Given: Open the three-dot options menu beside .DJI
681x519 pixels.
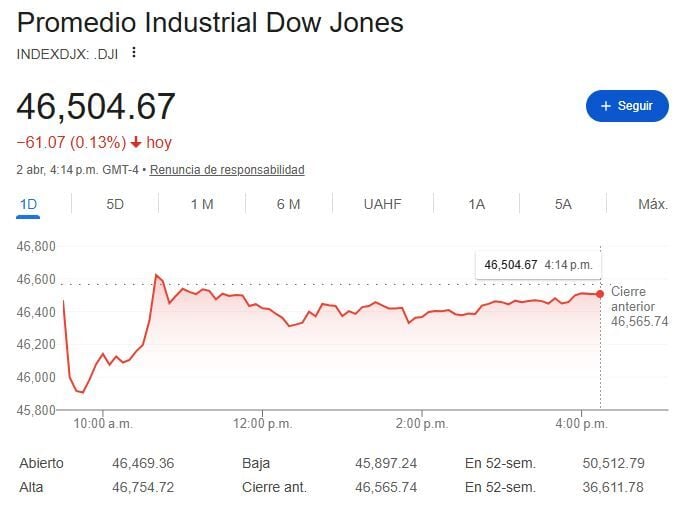Looking at the screenshot, I should [134, 53].
